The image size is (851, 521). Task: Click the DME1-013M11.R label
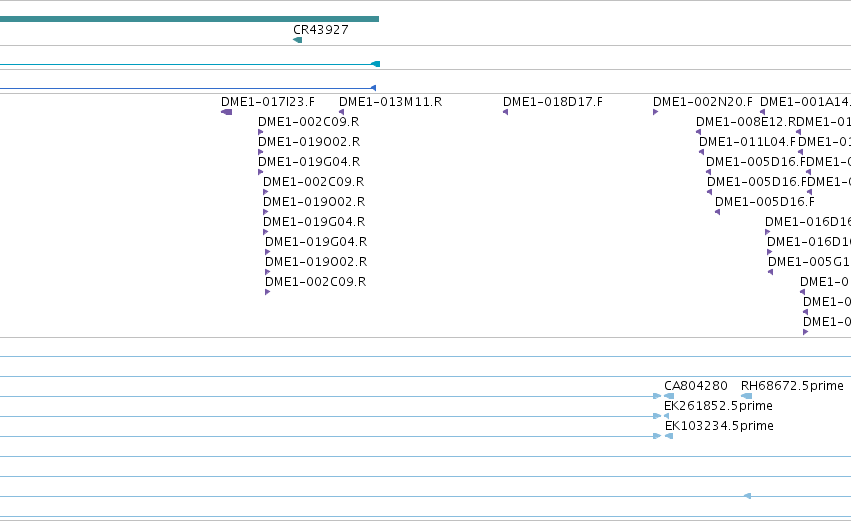390,102
